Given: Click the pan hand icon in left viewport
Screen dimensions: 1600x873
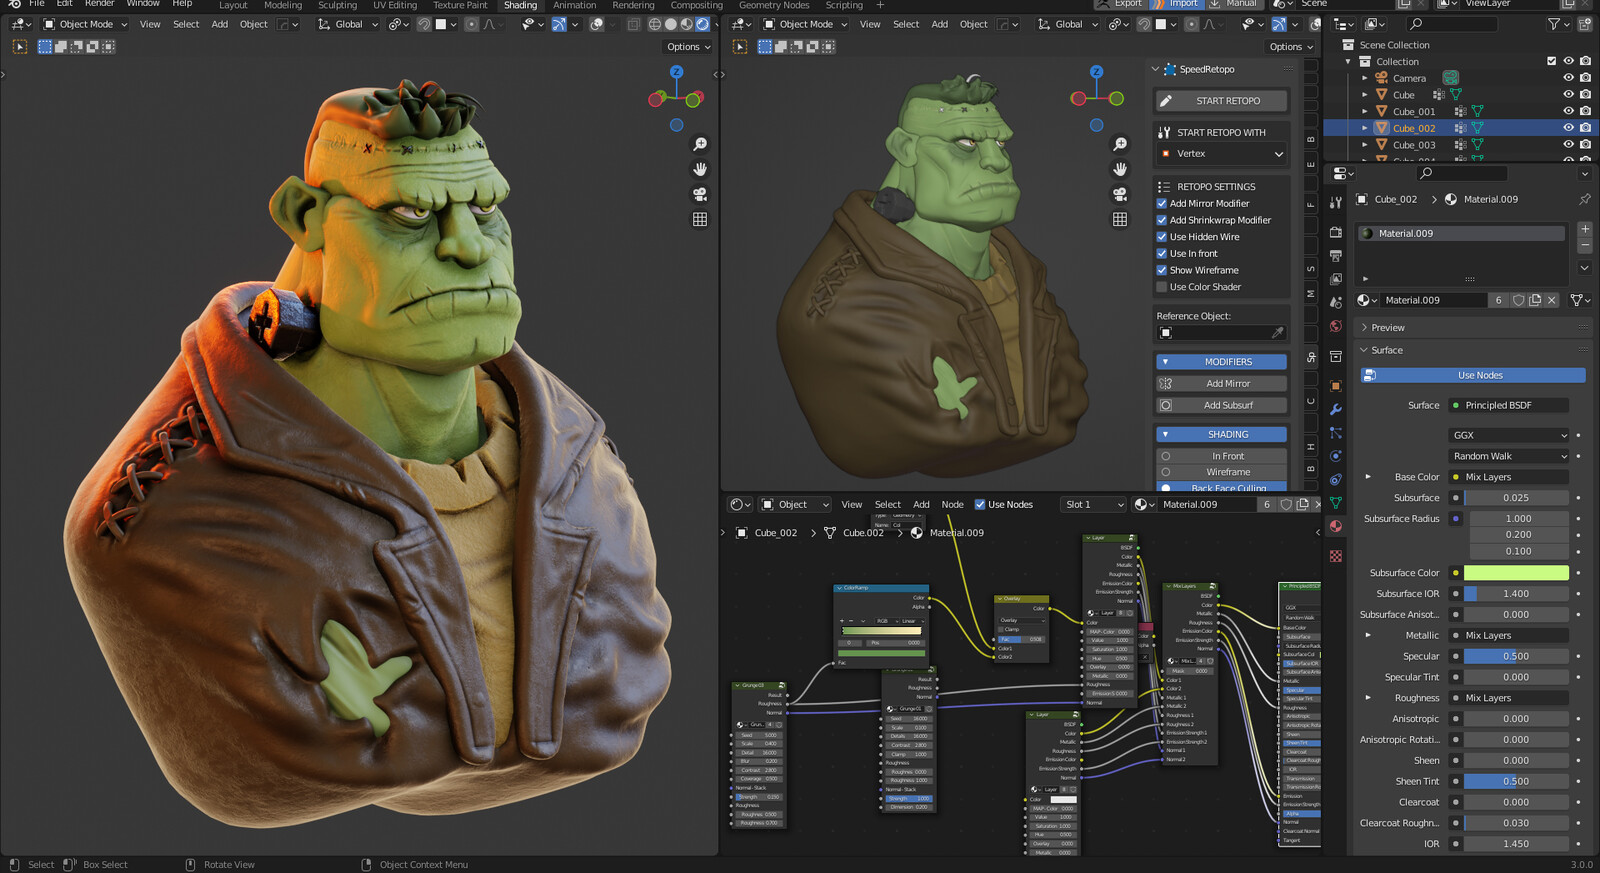Looking at the screenshot, I should pos(700,169).
